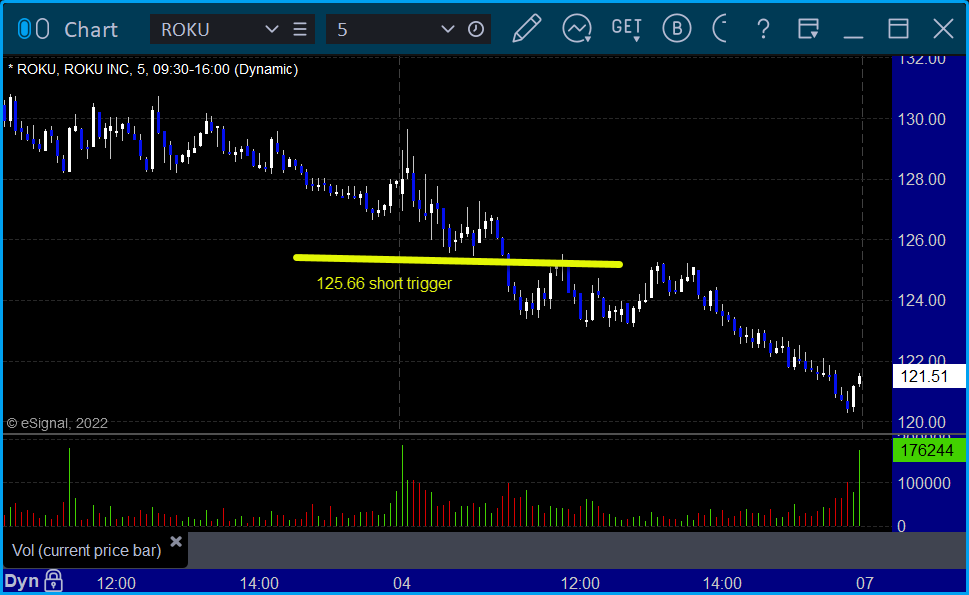Open the GET studies dropdown
This screenshot has height=595, width=969.
pos(627,29)
